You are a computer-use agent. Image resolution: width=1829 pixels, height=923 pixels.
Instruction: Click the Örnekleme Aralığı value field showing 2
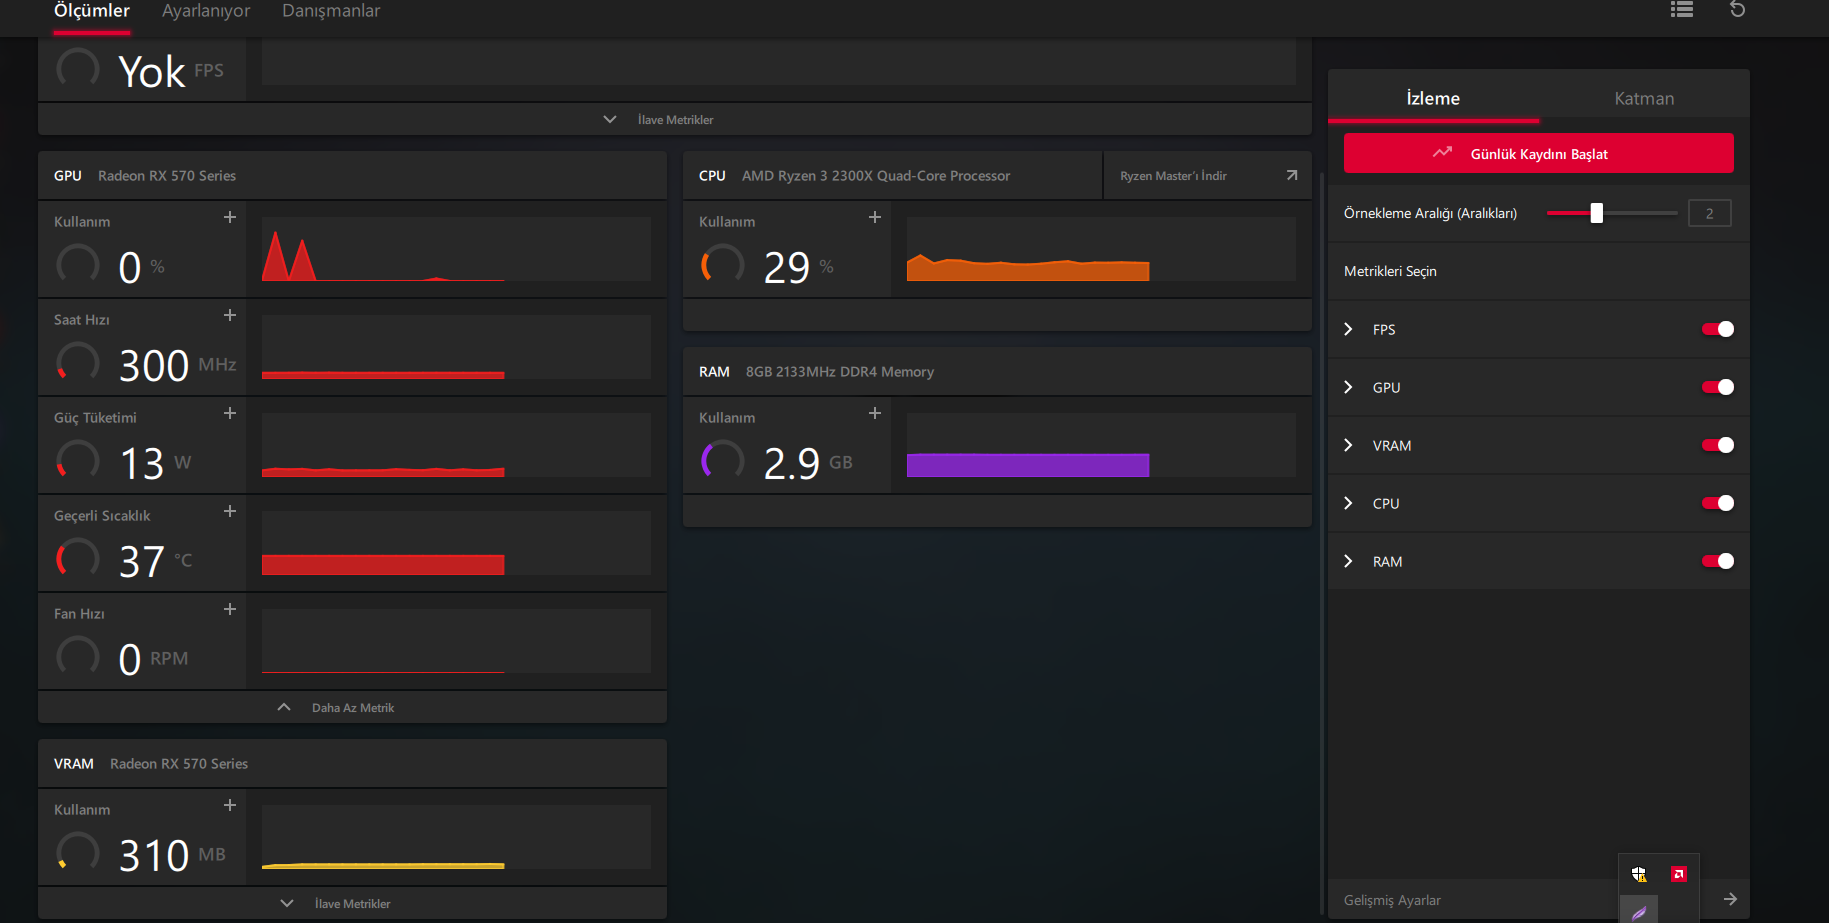tap(1710, 213)
